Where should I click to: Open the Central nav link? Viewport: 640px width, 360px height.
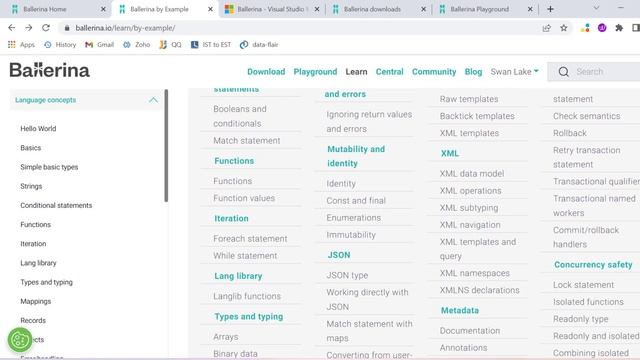(389, 71)
